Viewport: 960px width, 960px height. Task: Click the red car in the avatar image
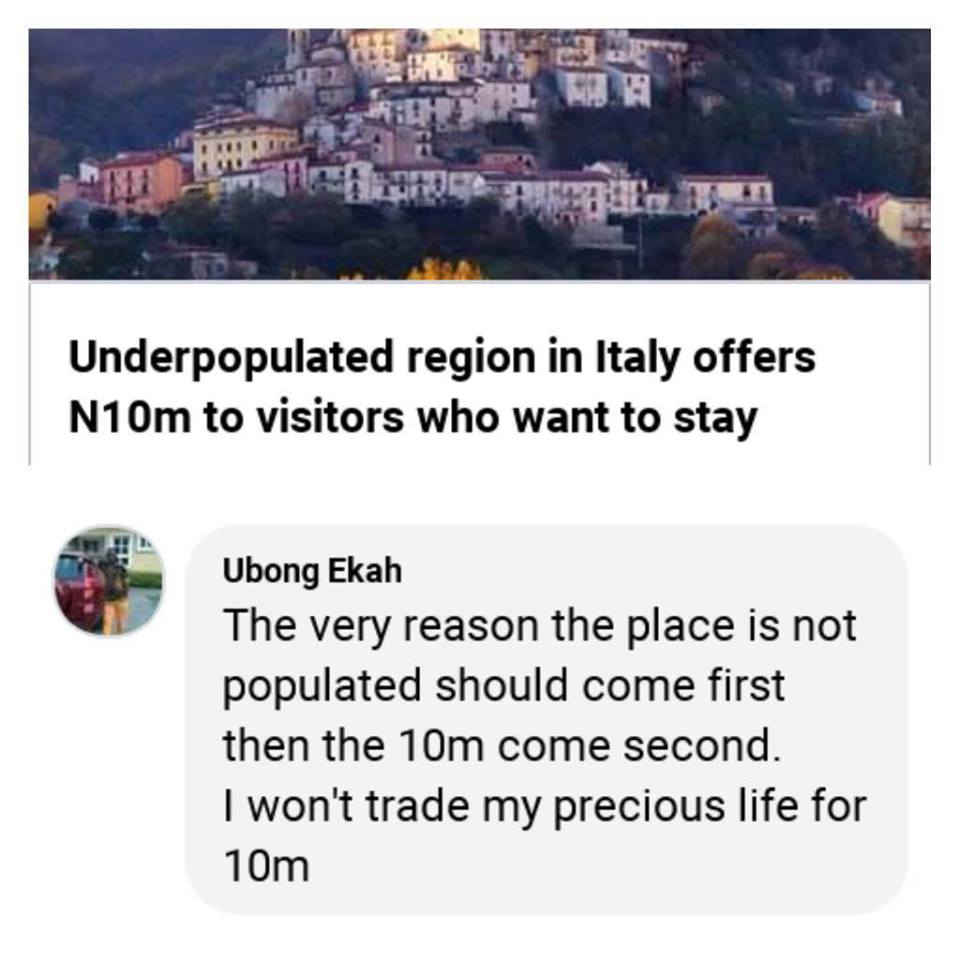click(76, 591)
